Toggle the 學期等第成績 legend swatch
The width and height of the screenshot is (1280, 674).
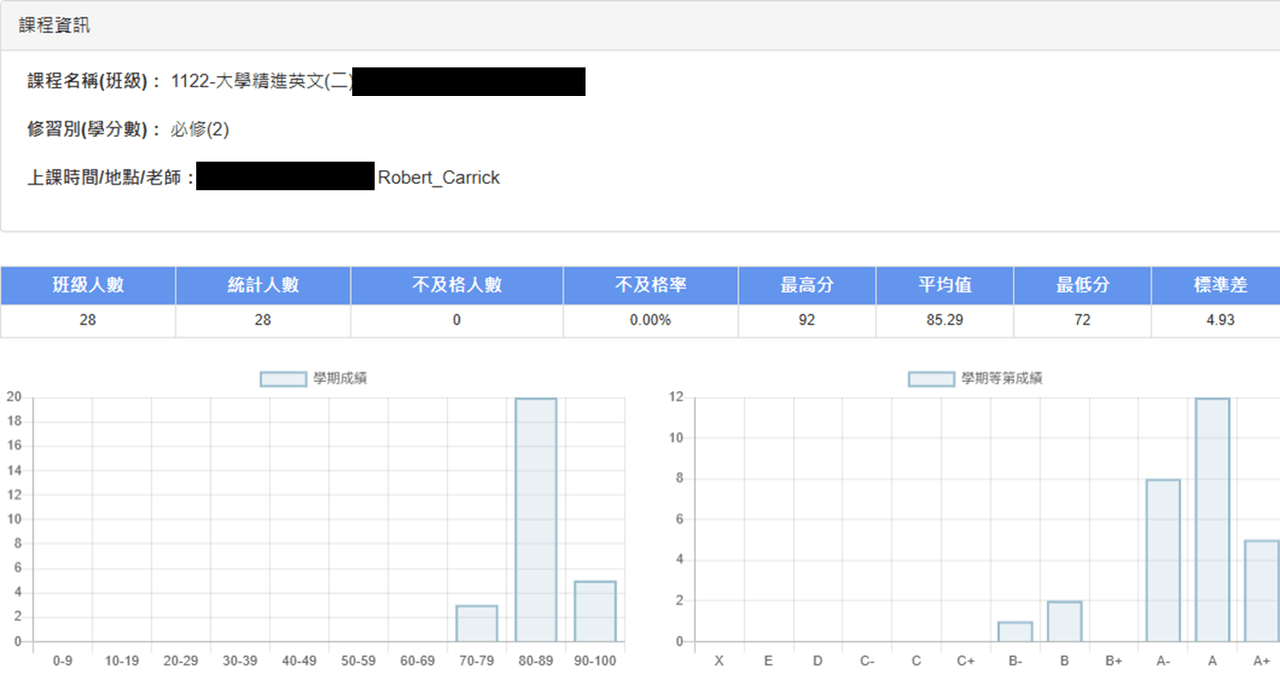[931, 379]
